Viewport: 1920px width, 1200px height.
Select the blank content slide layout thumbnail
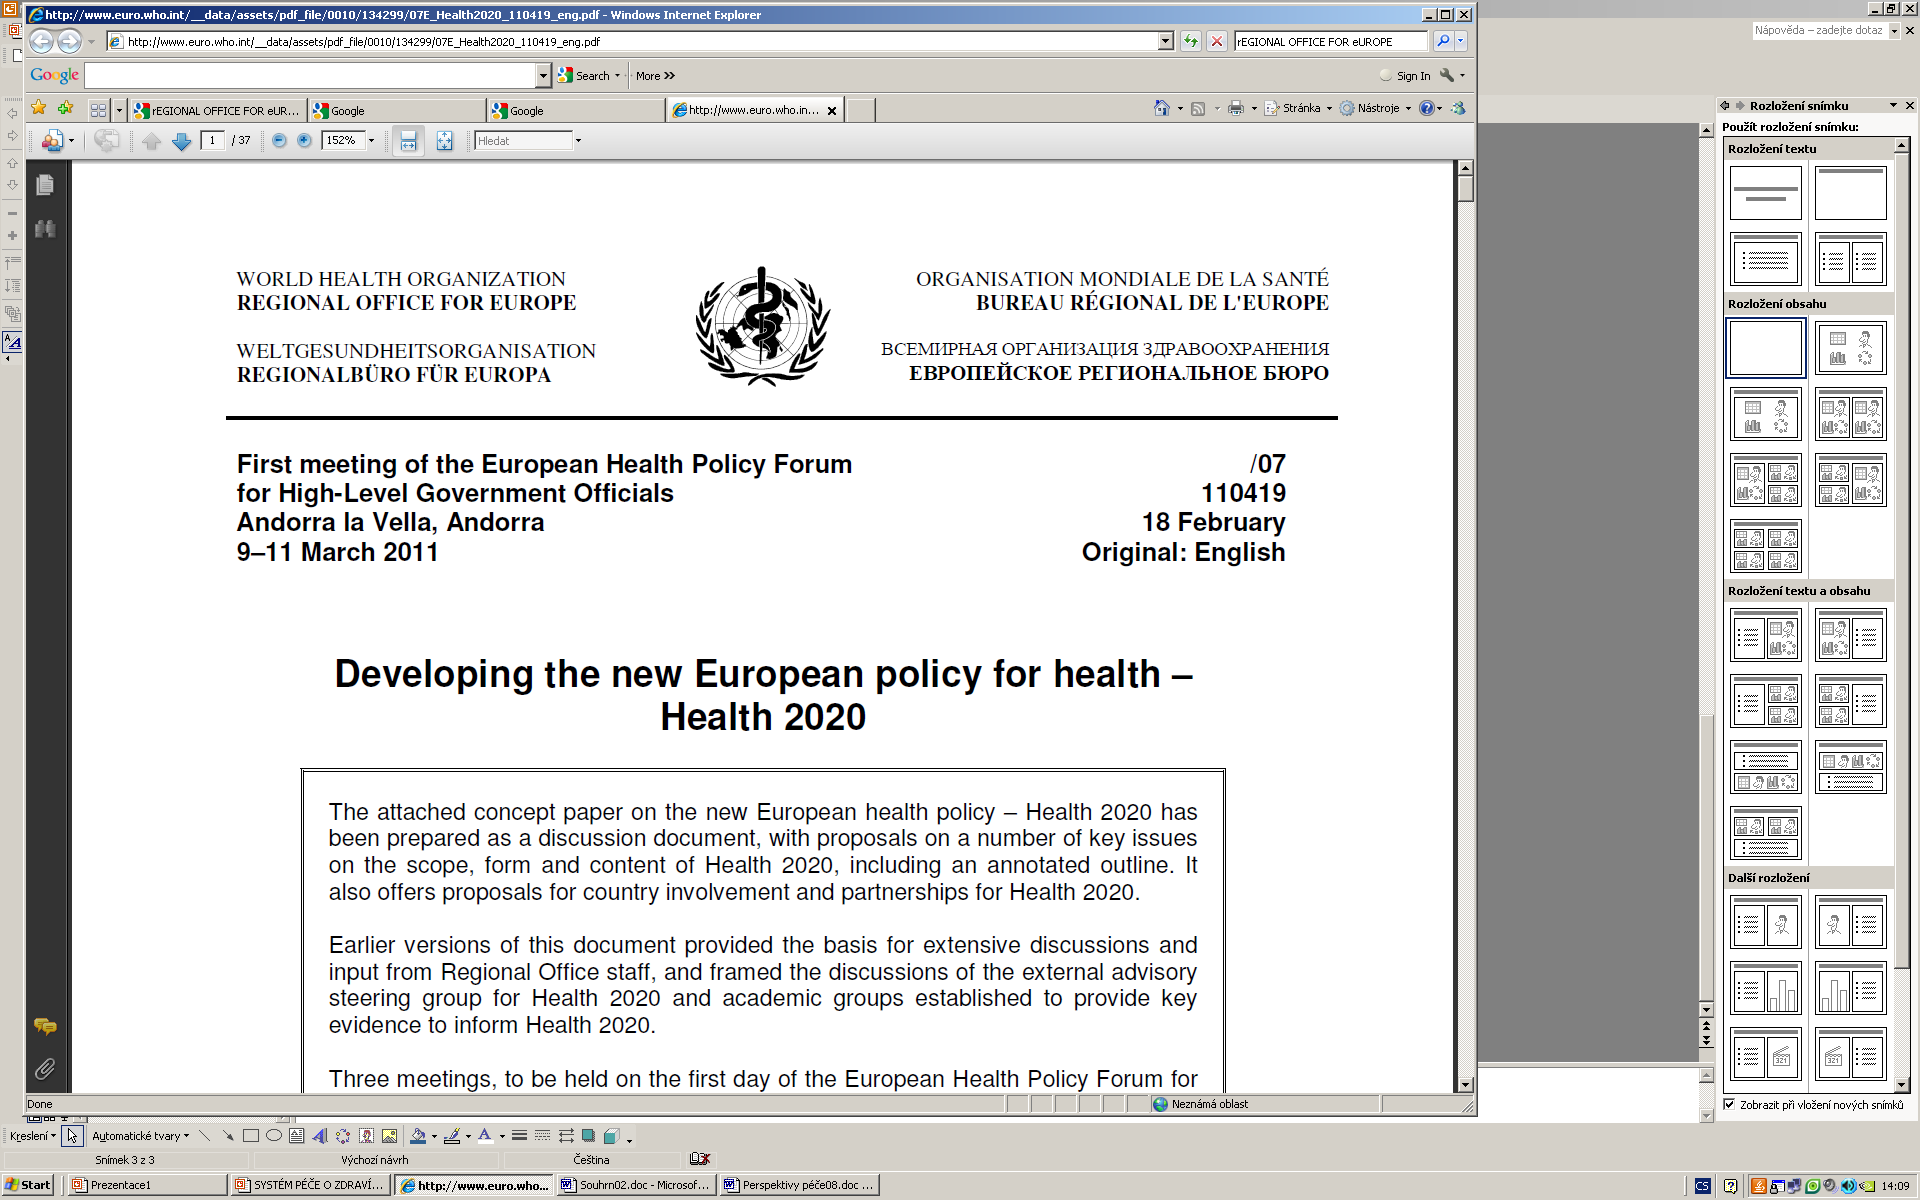(1765, 348)
